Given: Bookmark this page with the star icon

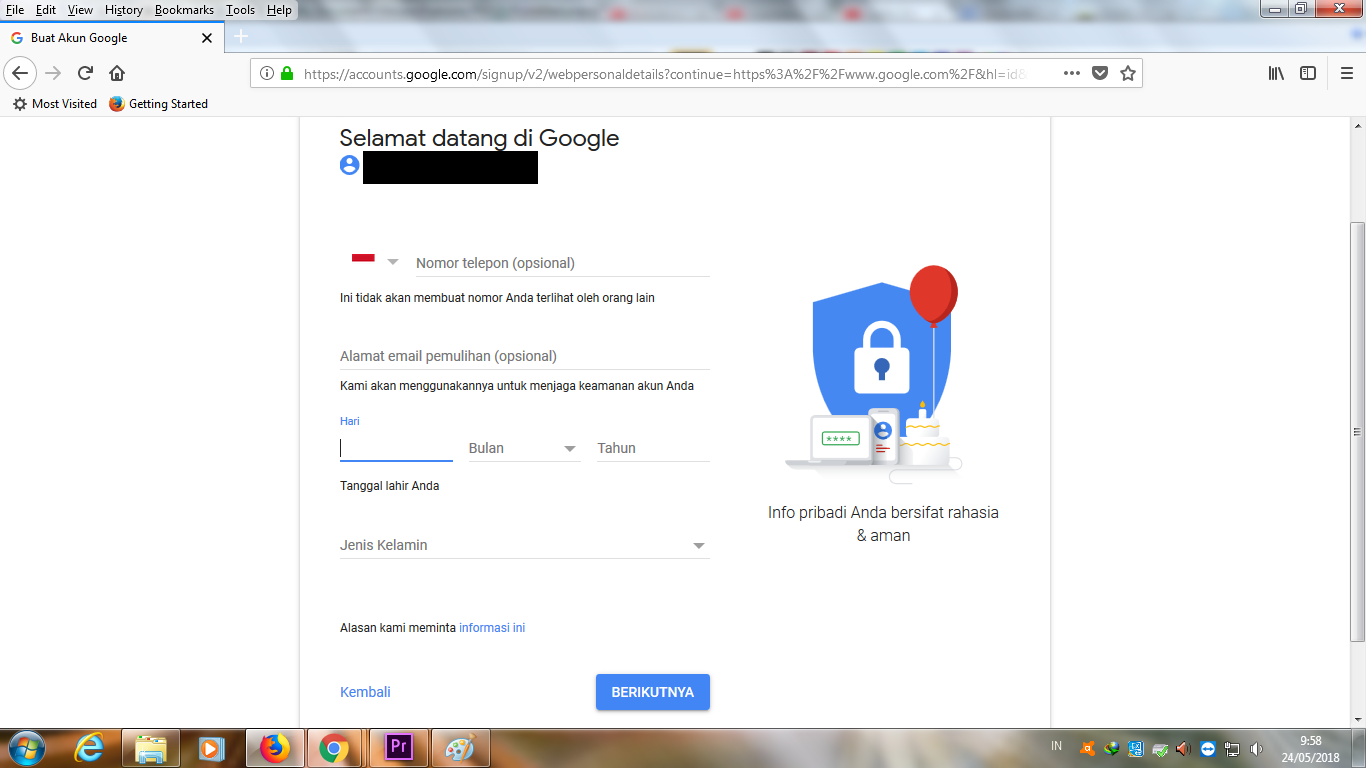Looking at the screenshot, I should (x=1128, y=73).
